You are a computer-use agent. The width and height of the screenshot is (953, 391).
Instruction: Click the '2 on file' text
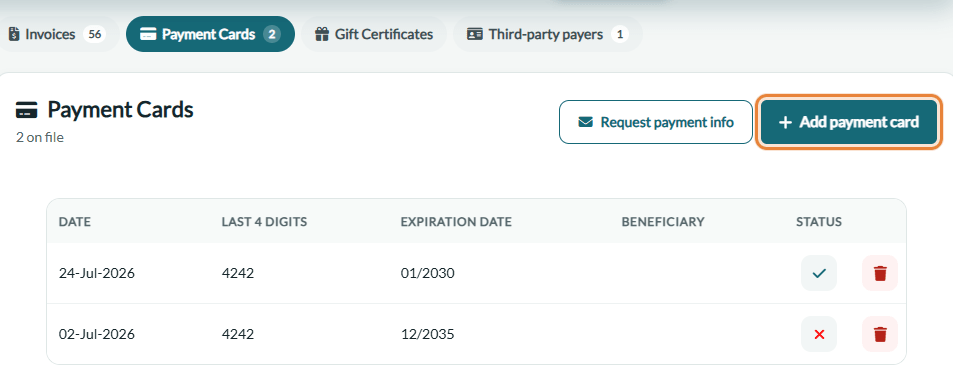tap(40, 137)
